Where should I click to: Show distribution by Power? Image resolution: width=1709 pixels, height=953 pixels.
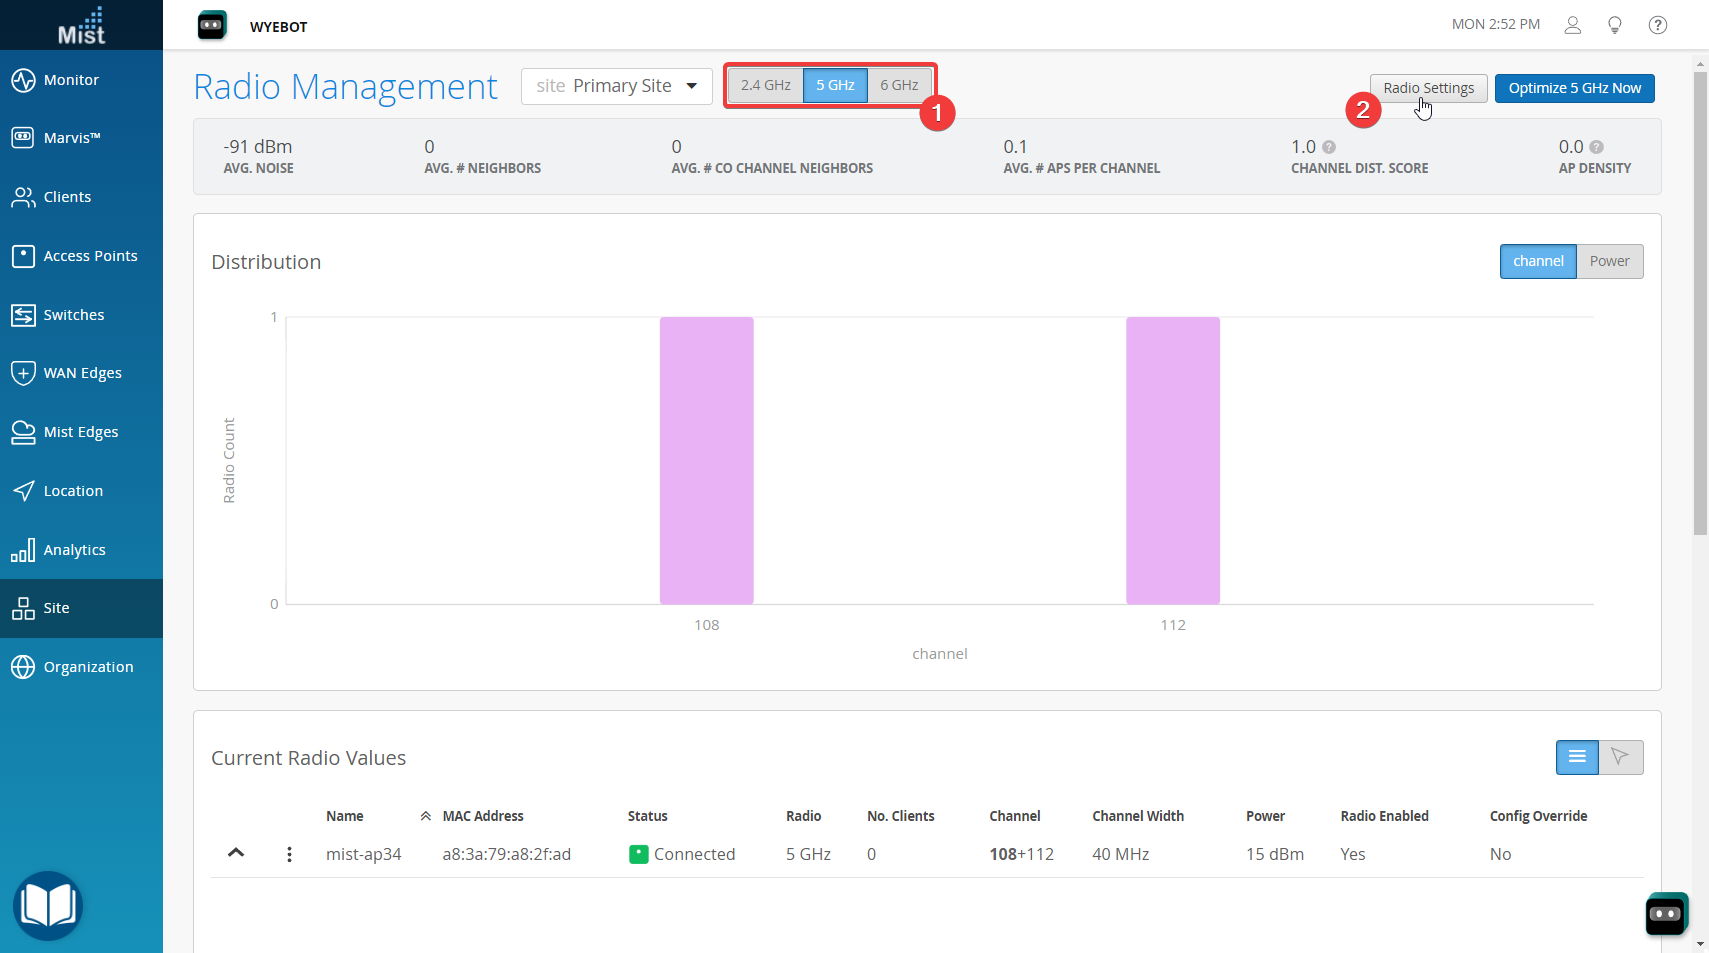coord(1610,261)
